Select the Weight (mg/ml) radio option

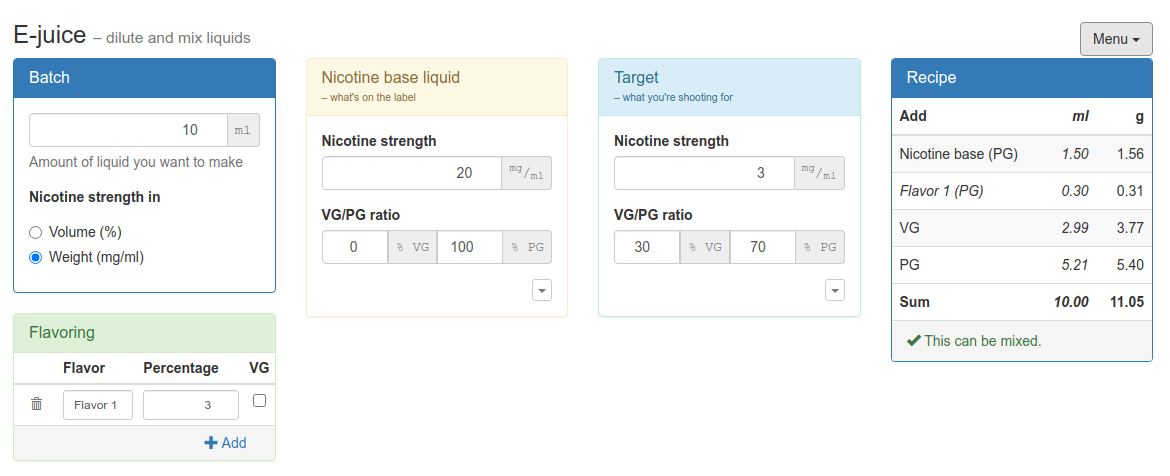pos(36,257)
